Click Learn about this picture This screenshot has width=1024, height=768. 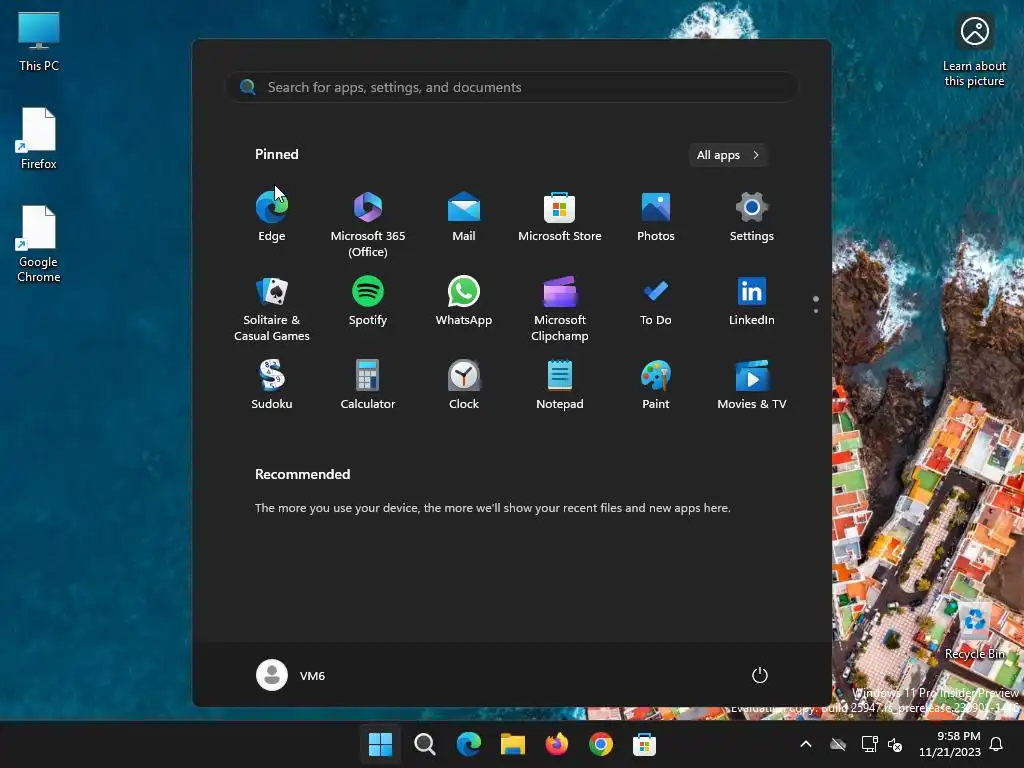[974, 51]
